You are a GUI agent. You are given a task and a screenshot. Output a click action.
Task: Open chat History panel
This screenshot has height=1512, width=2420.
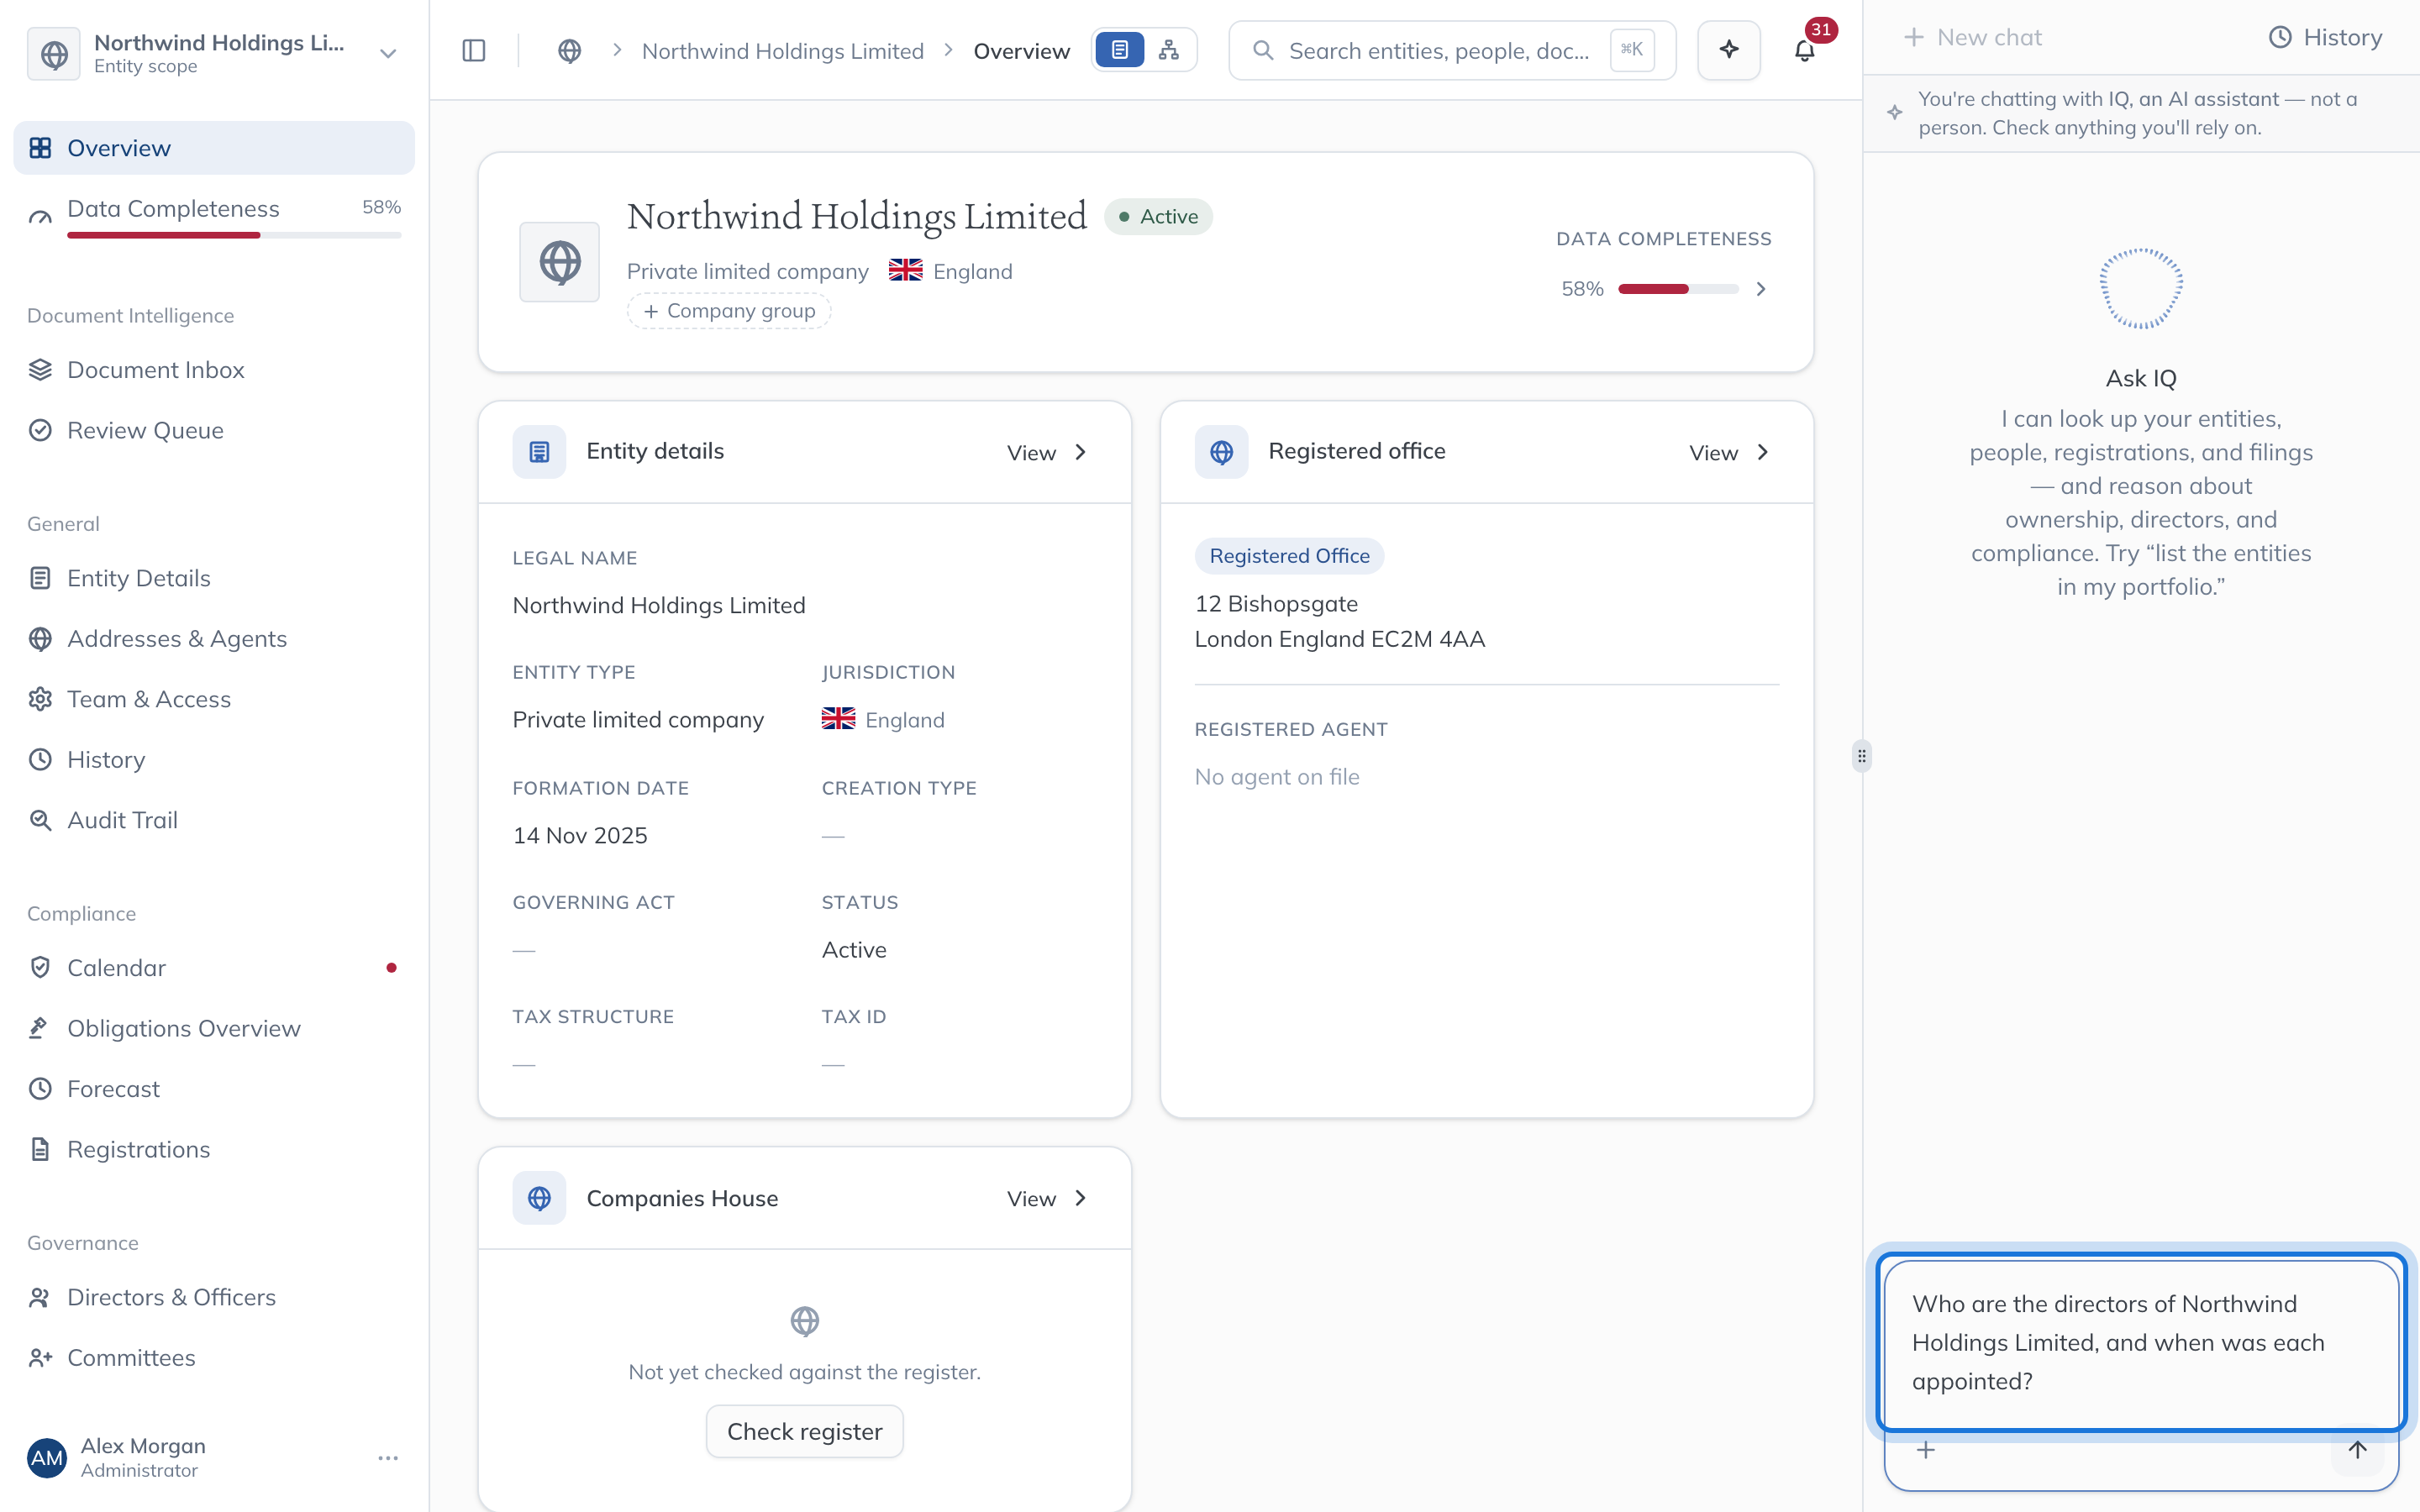click(x=2325, y=37)
